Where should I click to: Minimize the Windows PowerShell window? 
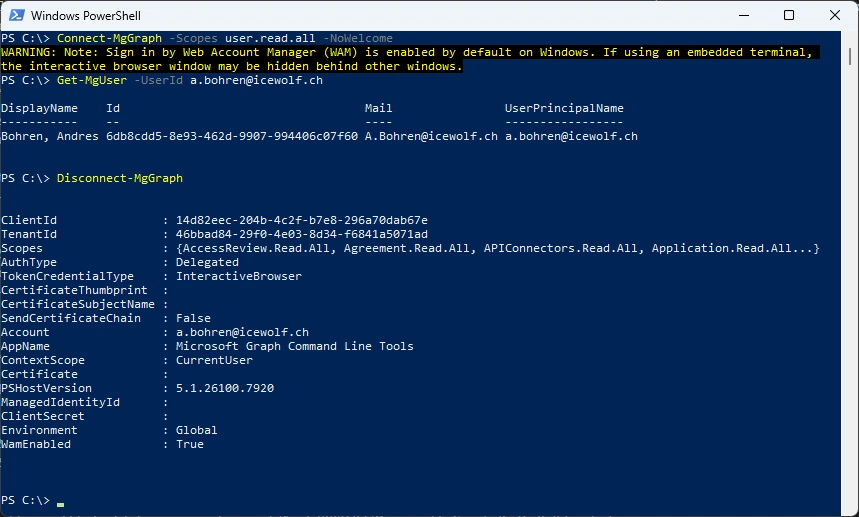pyautogui.click(x=743, y=15)
